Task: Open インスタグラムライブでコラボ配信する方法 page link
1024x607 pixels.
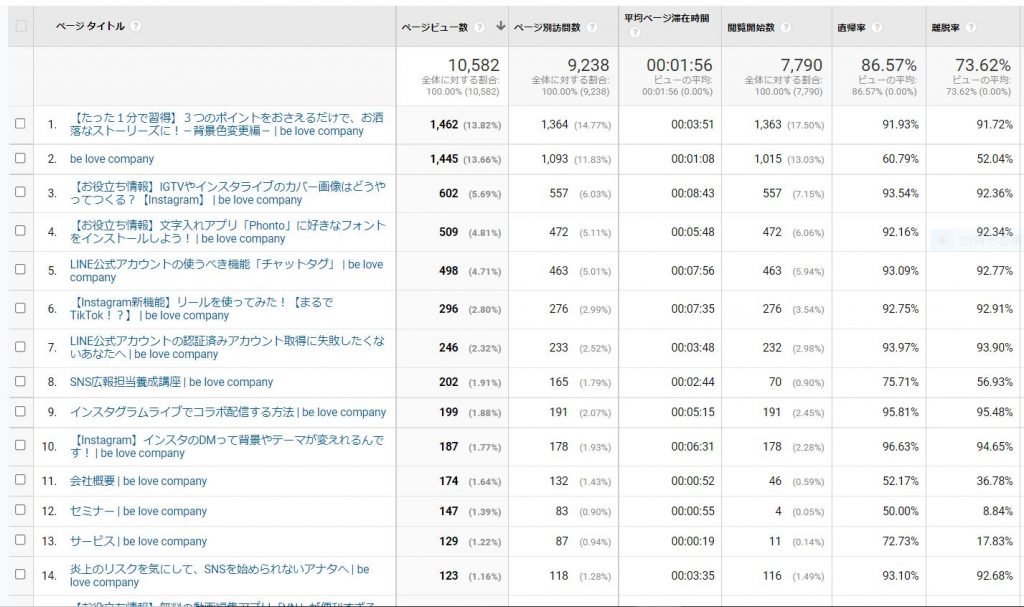Action: point(227,412)
